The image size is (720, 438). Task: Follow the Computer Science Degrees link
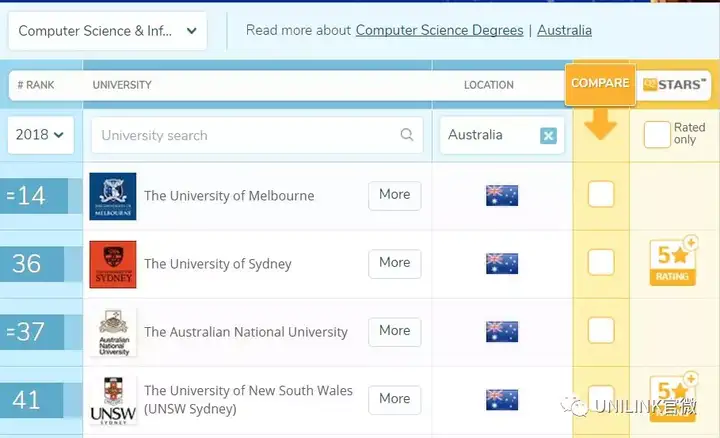439,30
